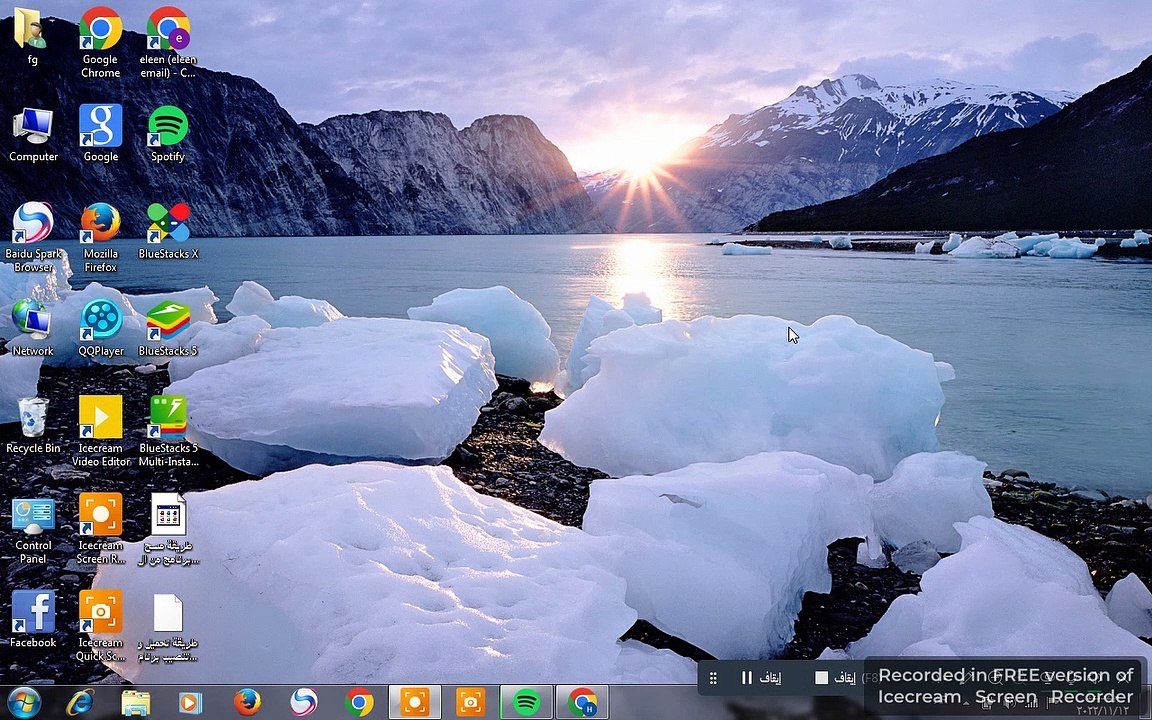Pause the recording from recorder bar
This screenshot has width=1152, height=720.
click(x=760, y=677)
